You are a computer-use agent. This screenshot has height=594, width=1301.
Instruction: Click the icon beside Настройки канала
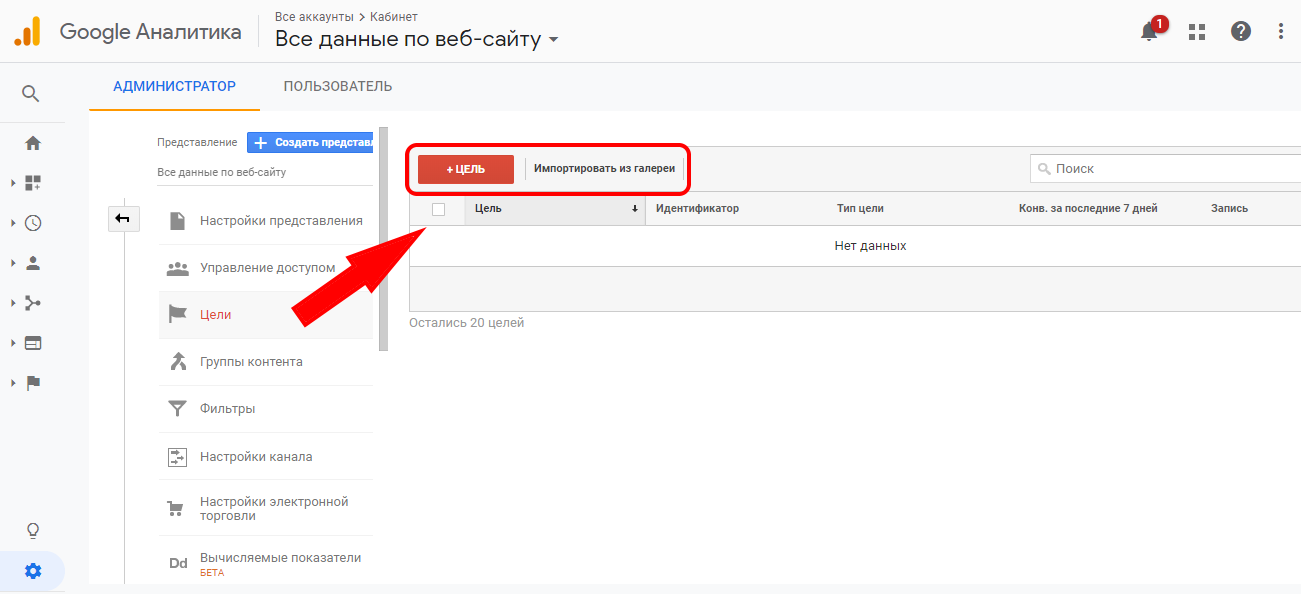pos(177,456)
